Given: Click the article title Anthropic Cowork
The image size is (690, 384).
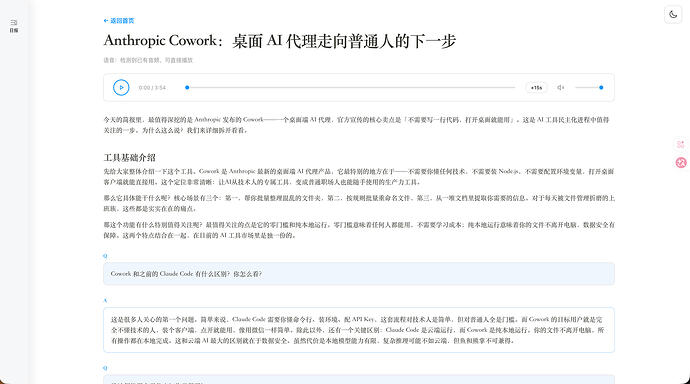Looking at the screenshot, I should (x=280, y=41).
